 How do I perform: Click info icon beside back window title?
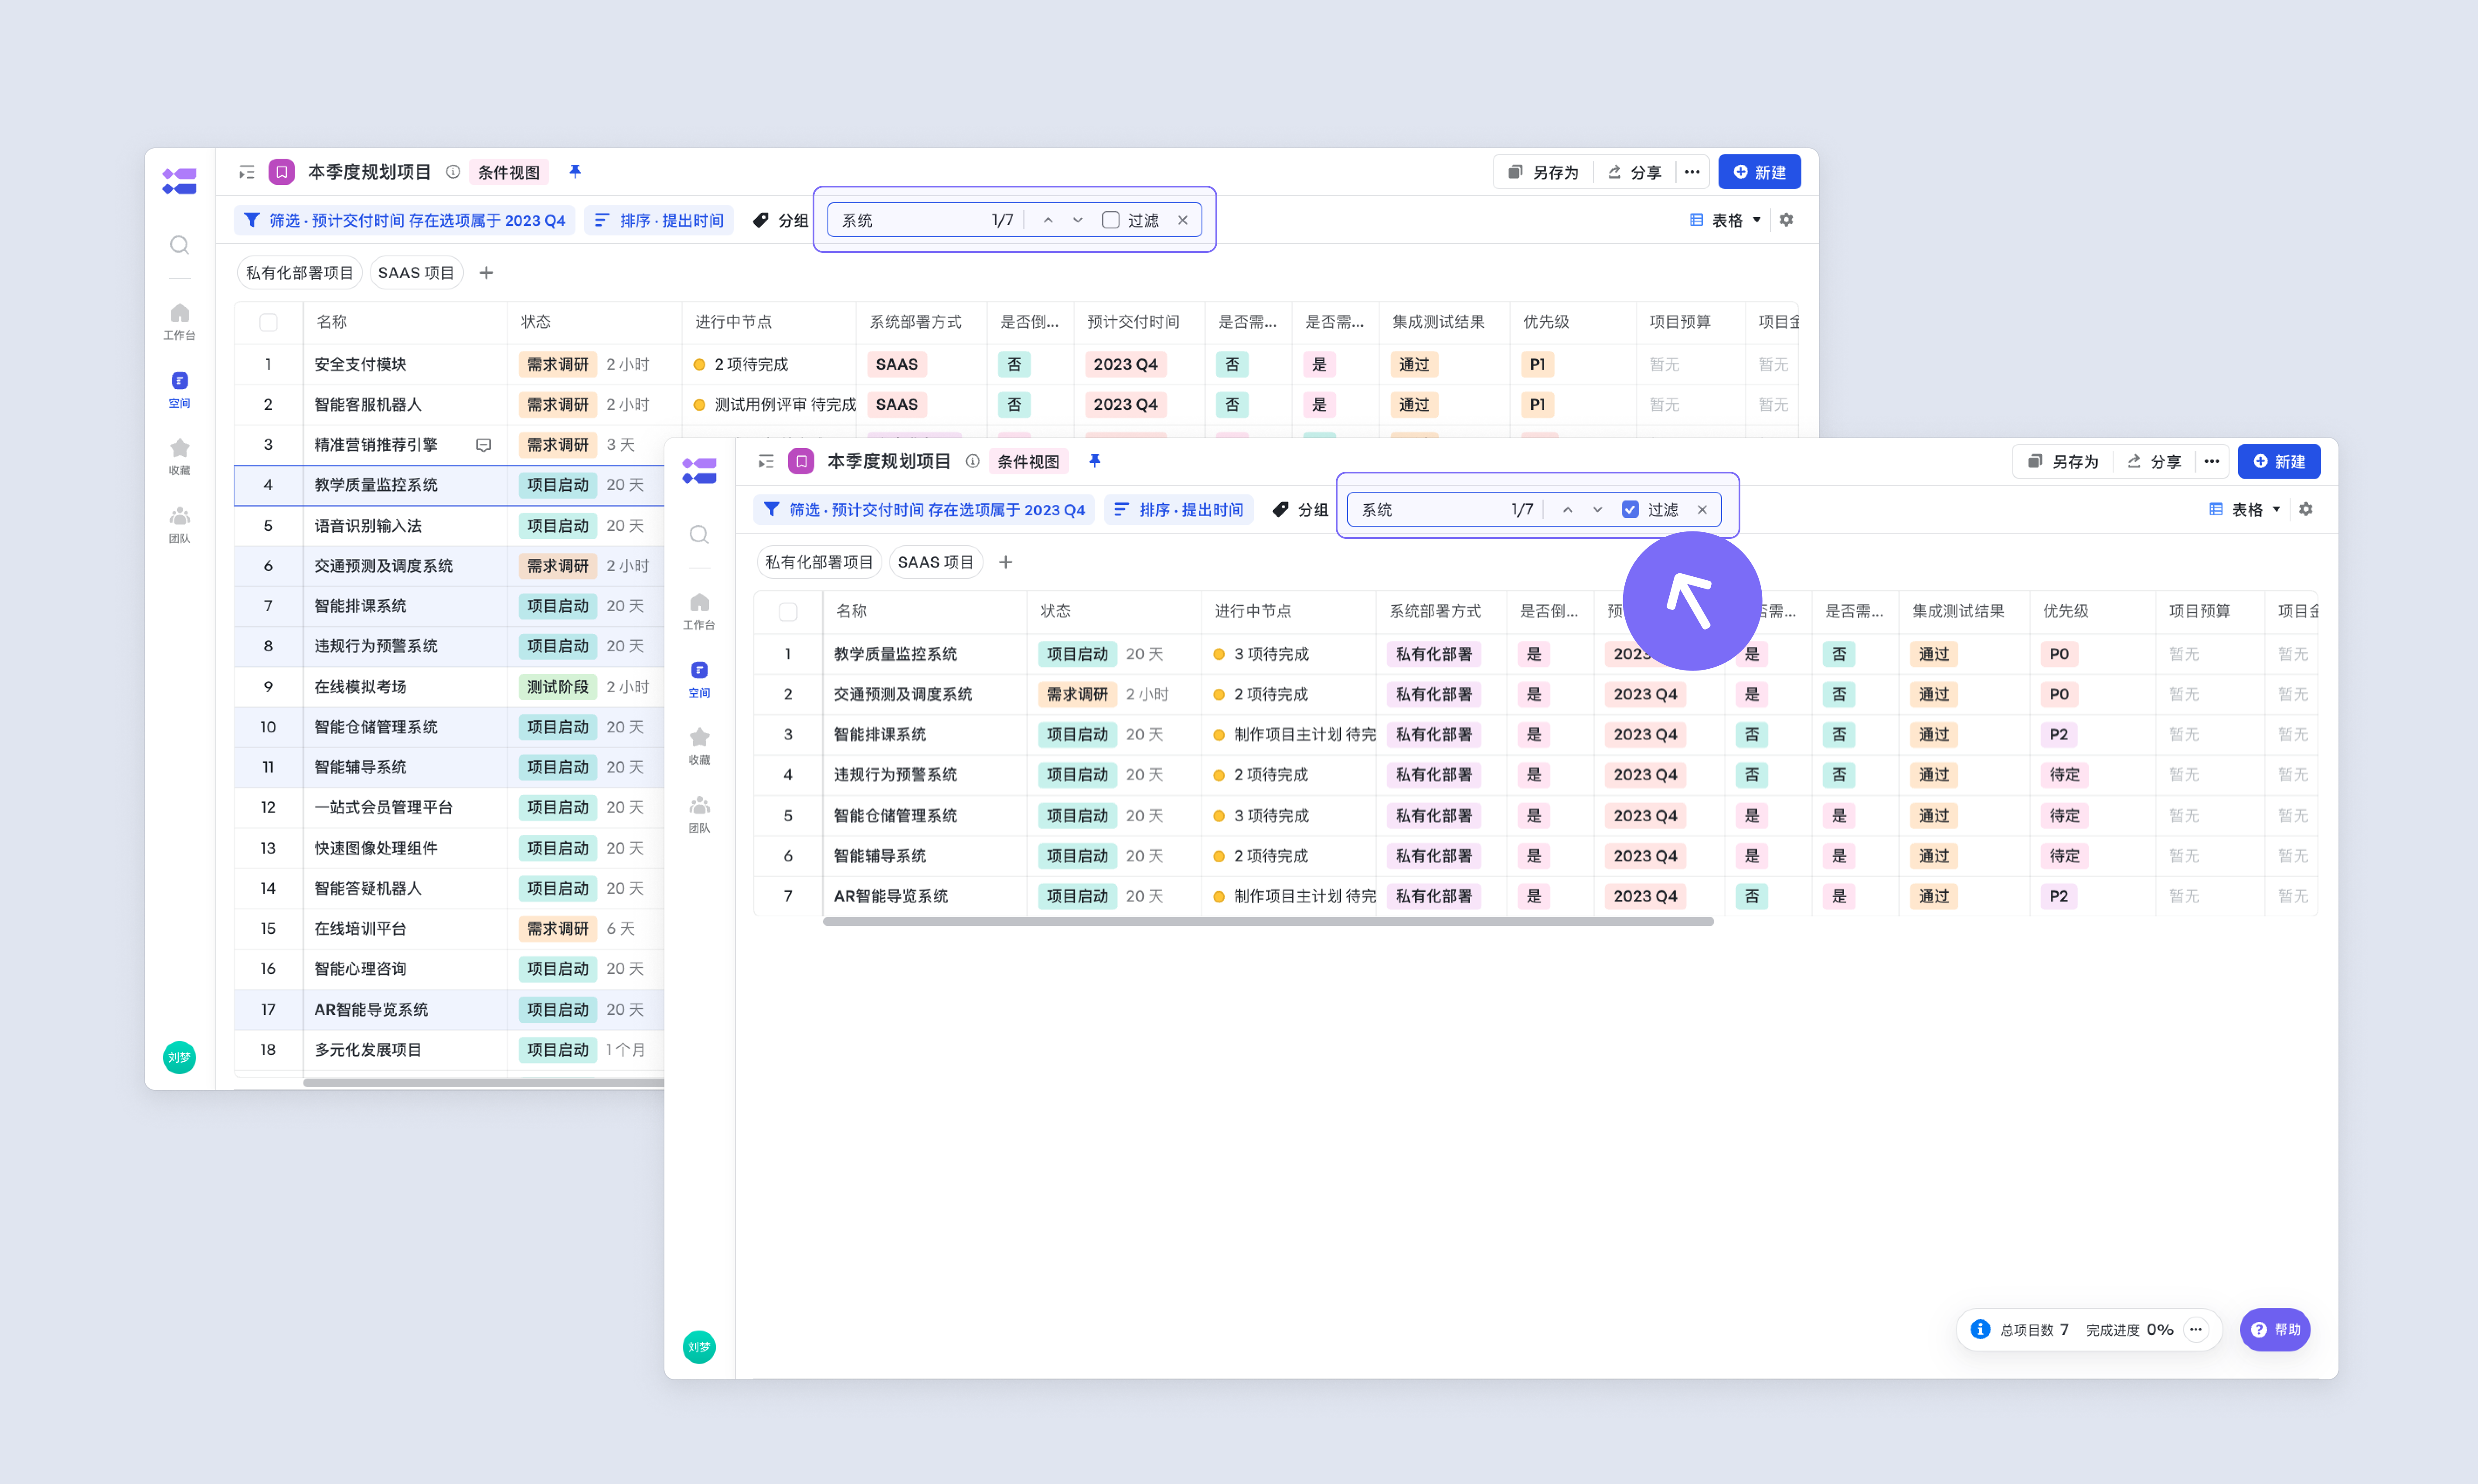[453, 172]
